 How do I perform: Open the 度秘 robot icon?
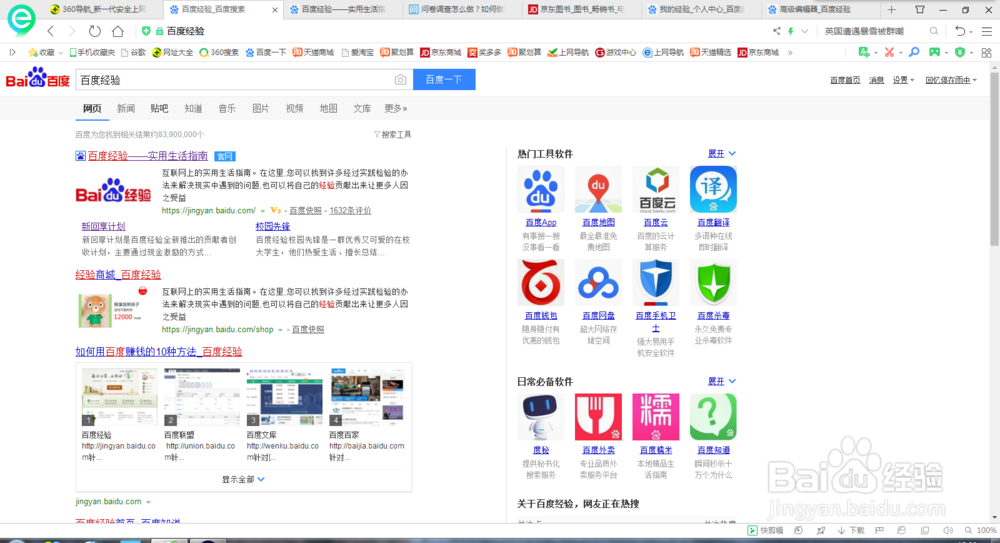[540, 417]
